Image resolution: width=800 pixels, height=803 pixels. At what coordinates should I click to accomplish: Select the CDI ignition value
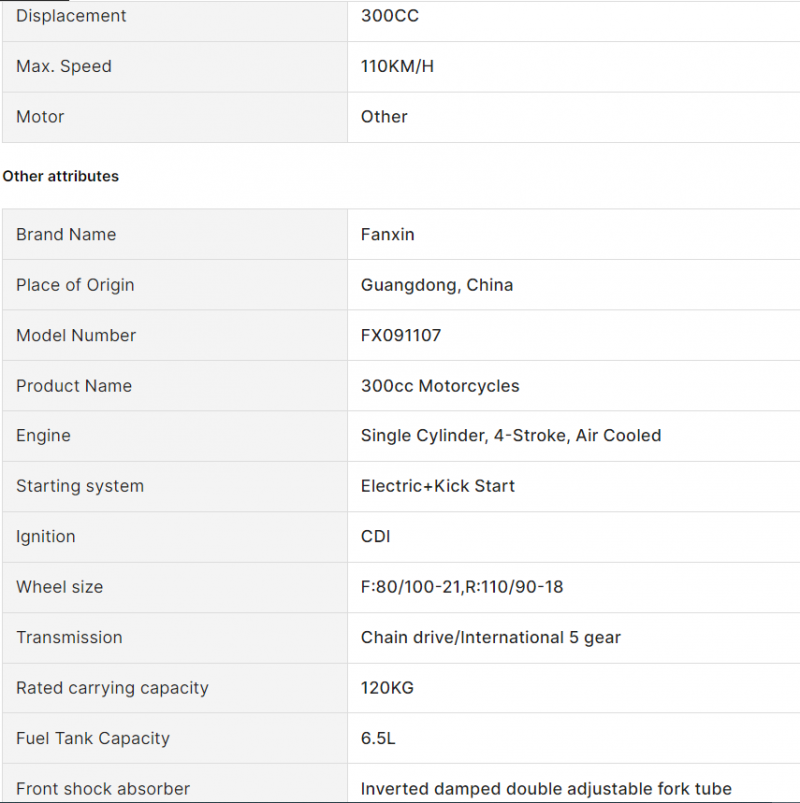(375, 536)
